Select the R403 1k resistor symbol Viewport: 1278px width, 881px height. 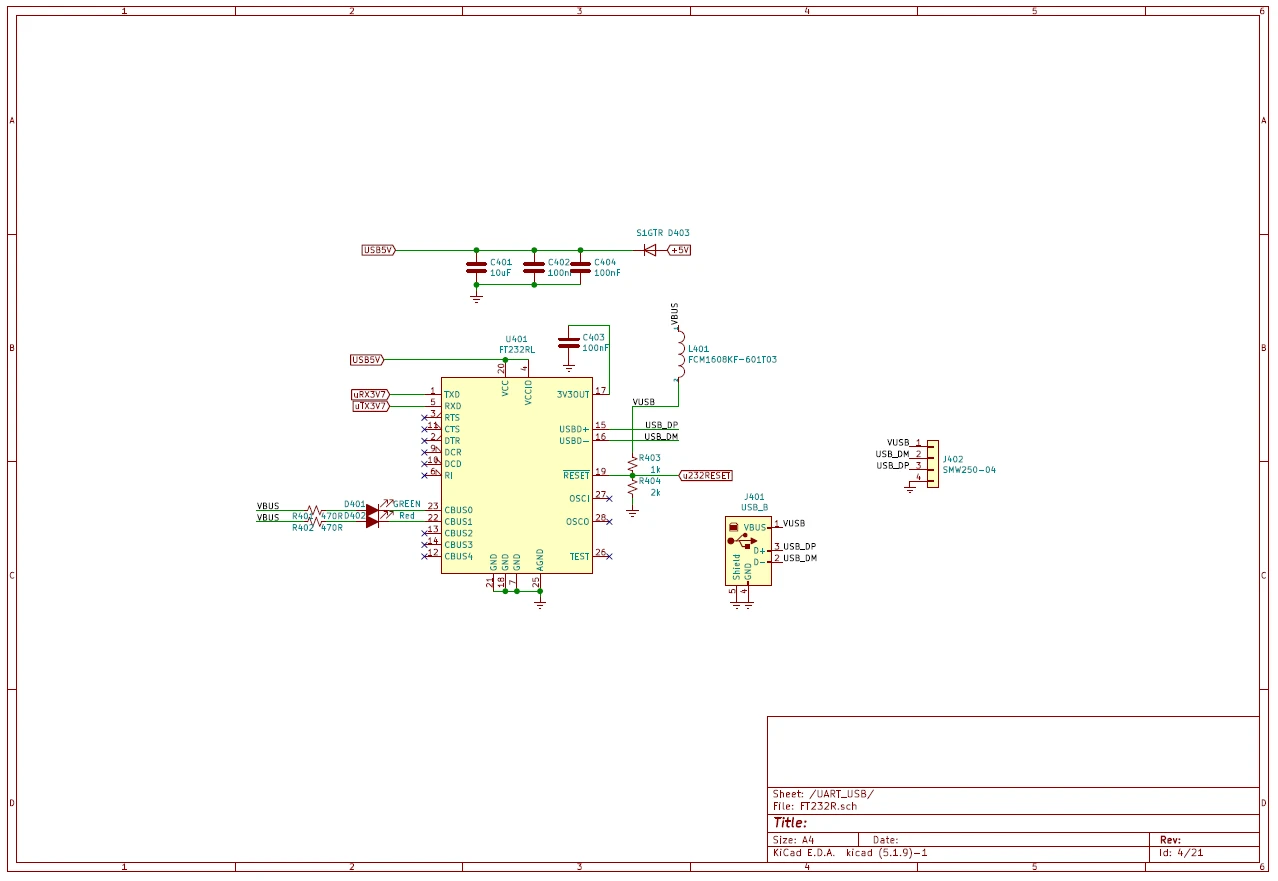[632, 464]
